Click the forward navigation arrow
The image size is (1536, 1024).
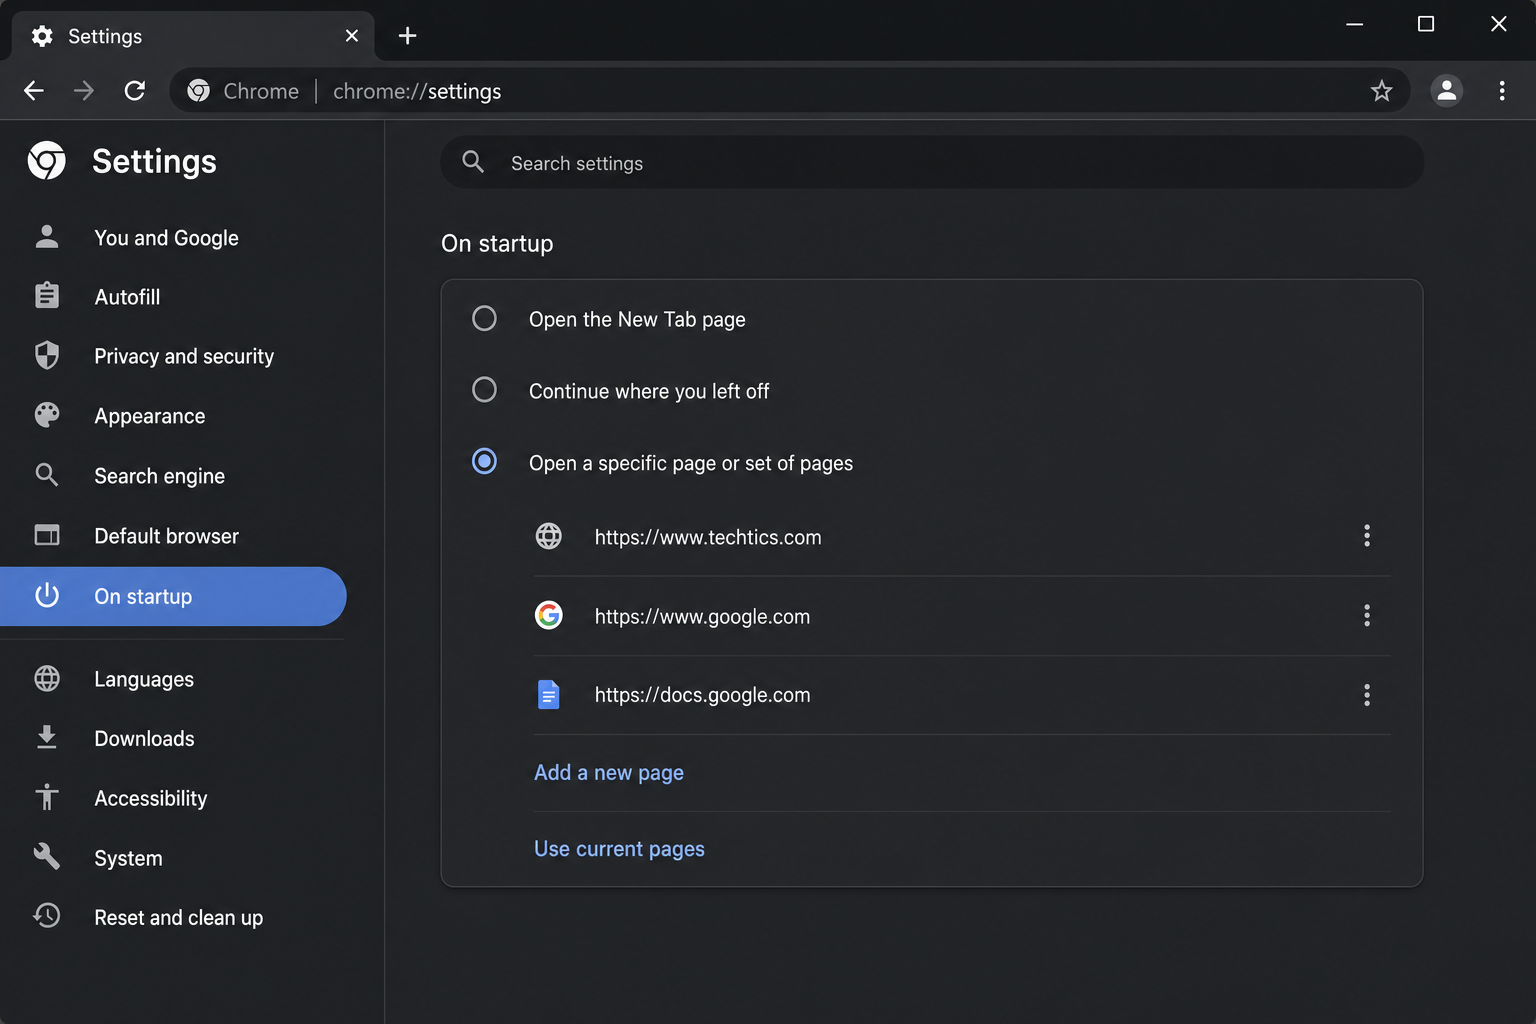click(84, 91)
